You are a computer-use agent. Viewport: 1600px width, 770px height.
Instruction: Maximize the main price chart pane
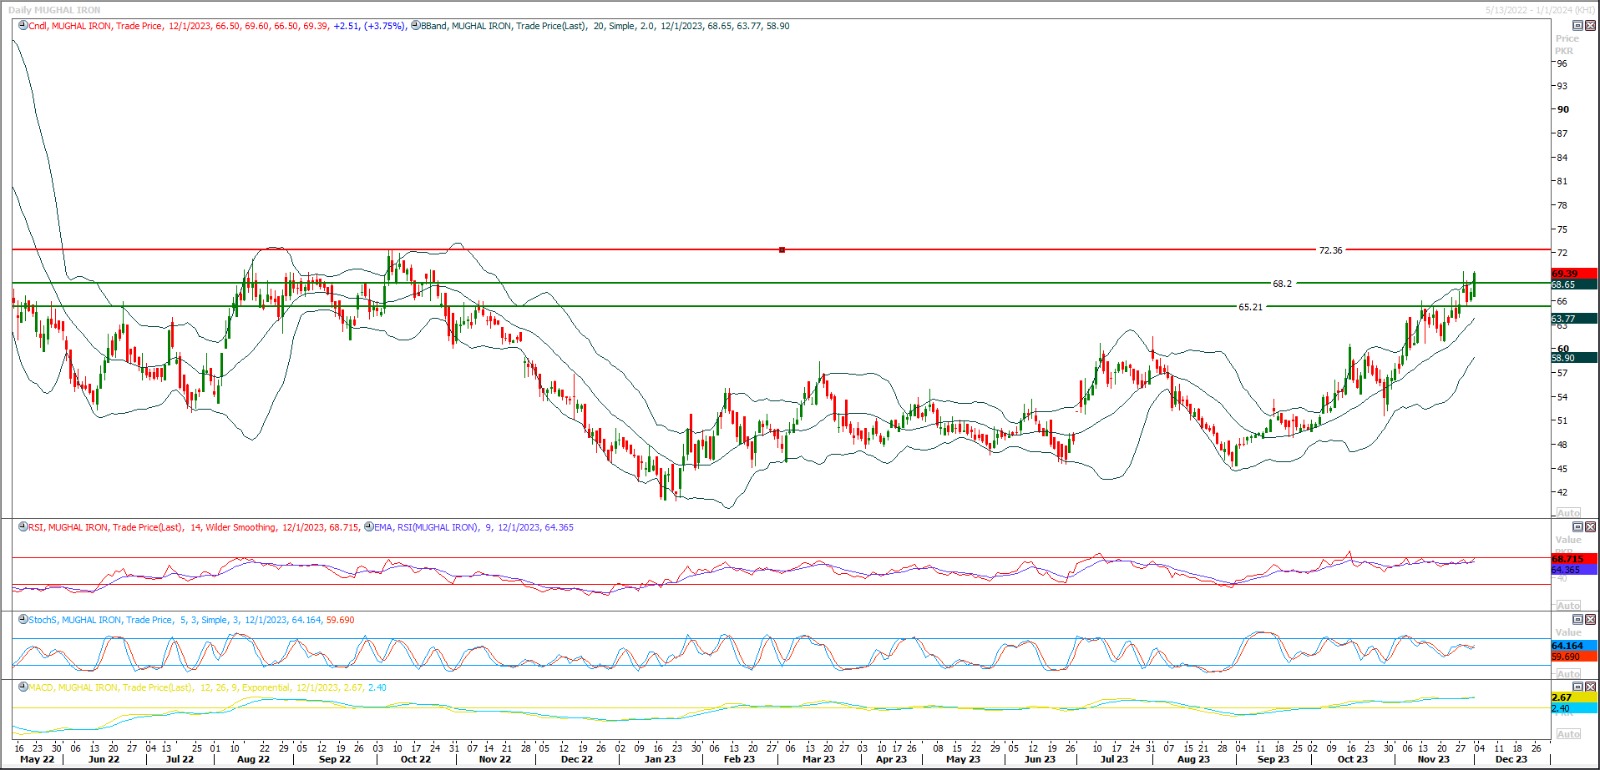(1578, 26)
